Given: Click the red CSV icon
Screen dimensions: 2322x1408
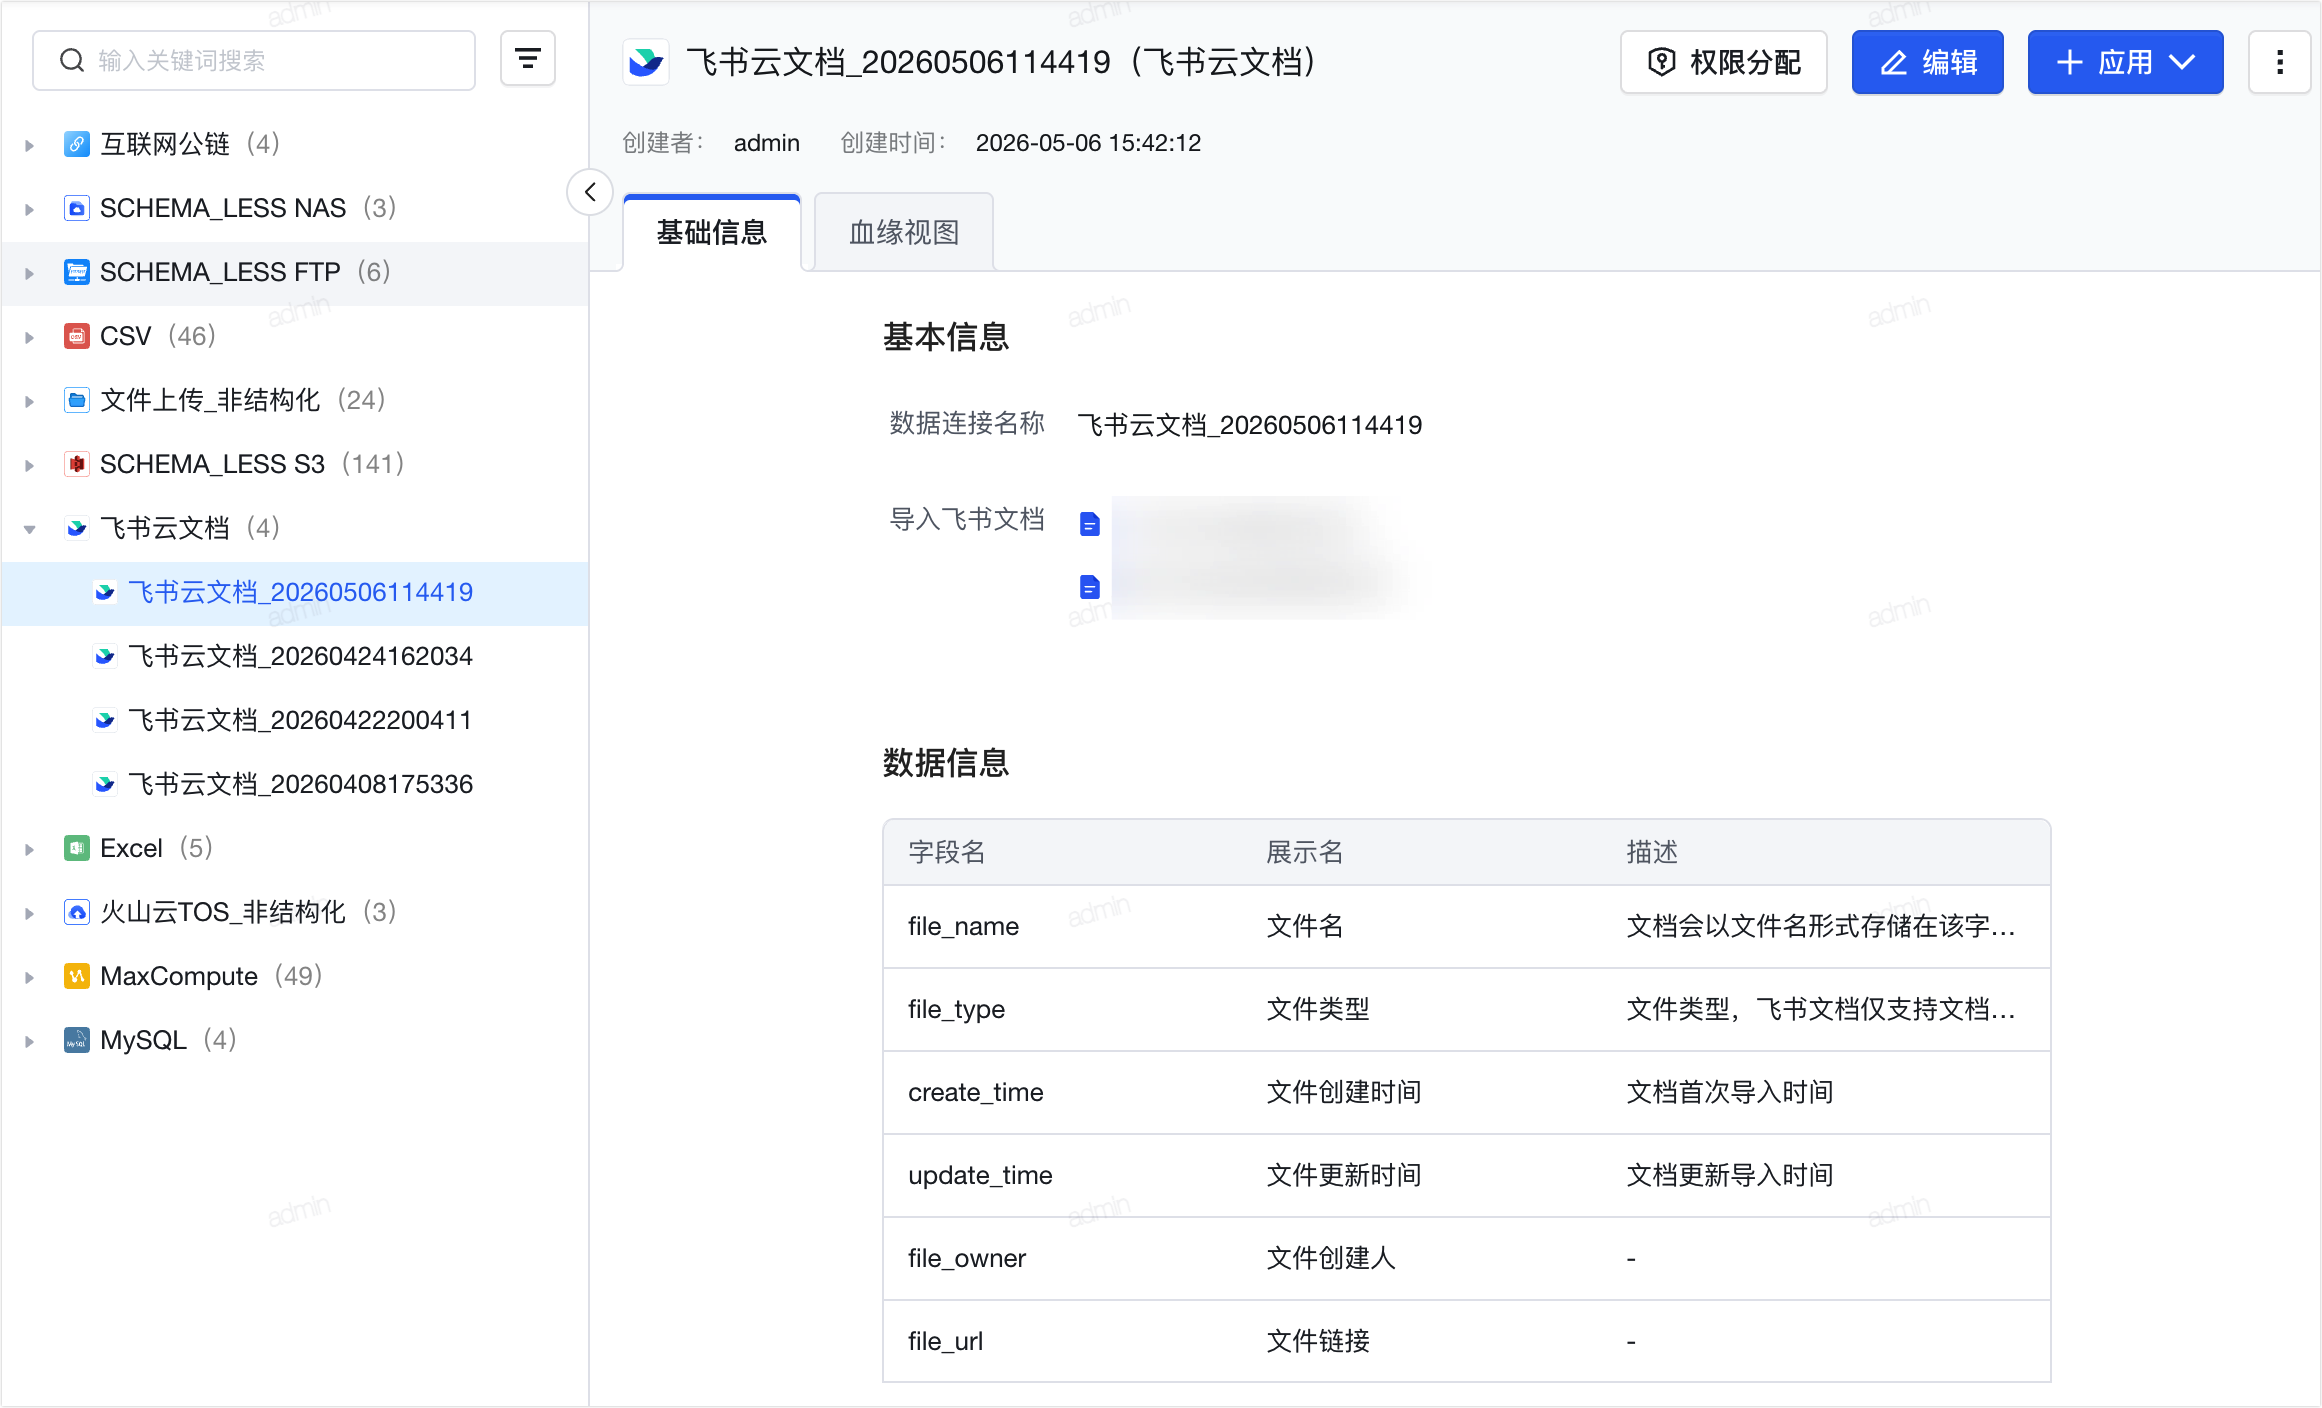Looking at the screenshot, I should (76, 336).
